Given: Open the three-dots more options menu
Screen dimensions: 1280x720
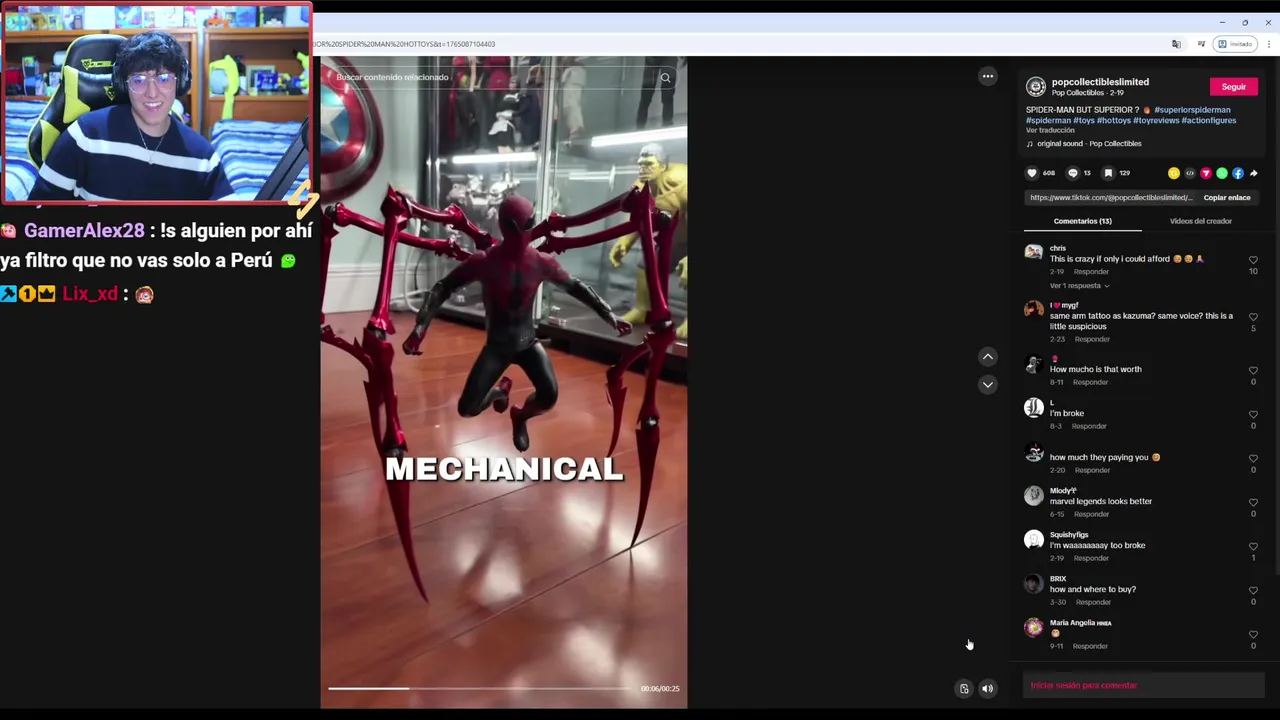Looking at the screenshot, I should pyautogui.click(x=987, y=76).
